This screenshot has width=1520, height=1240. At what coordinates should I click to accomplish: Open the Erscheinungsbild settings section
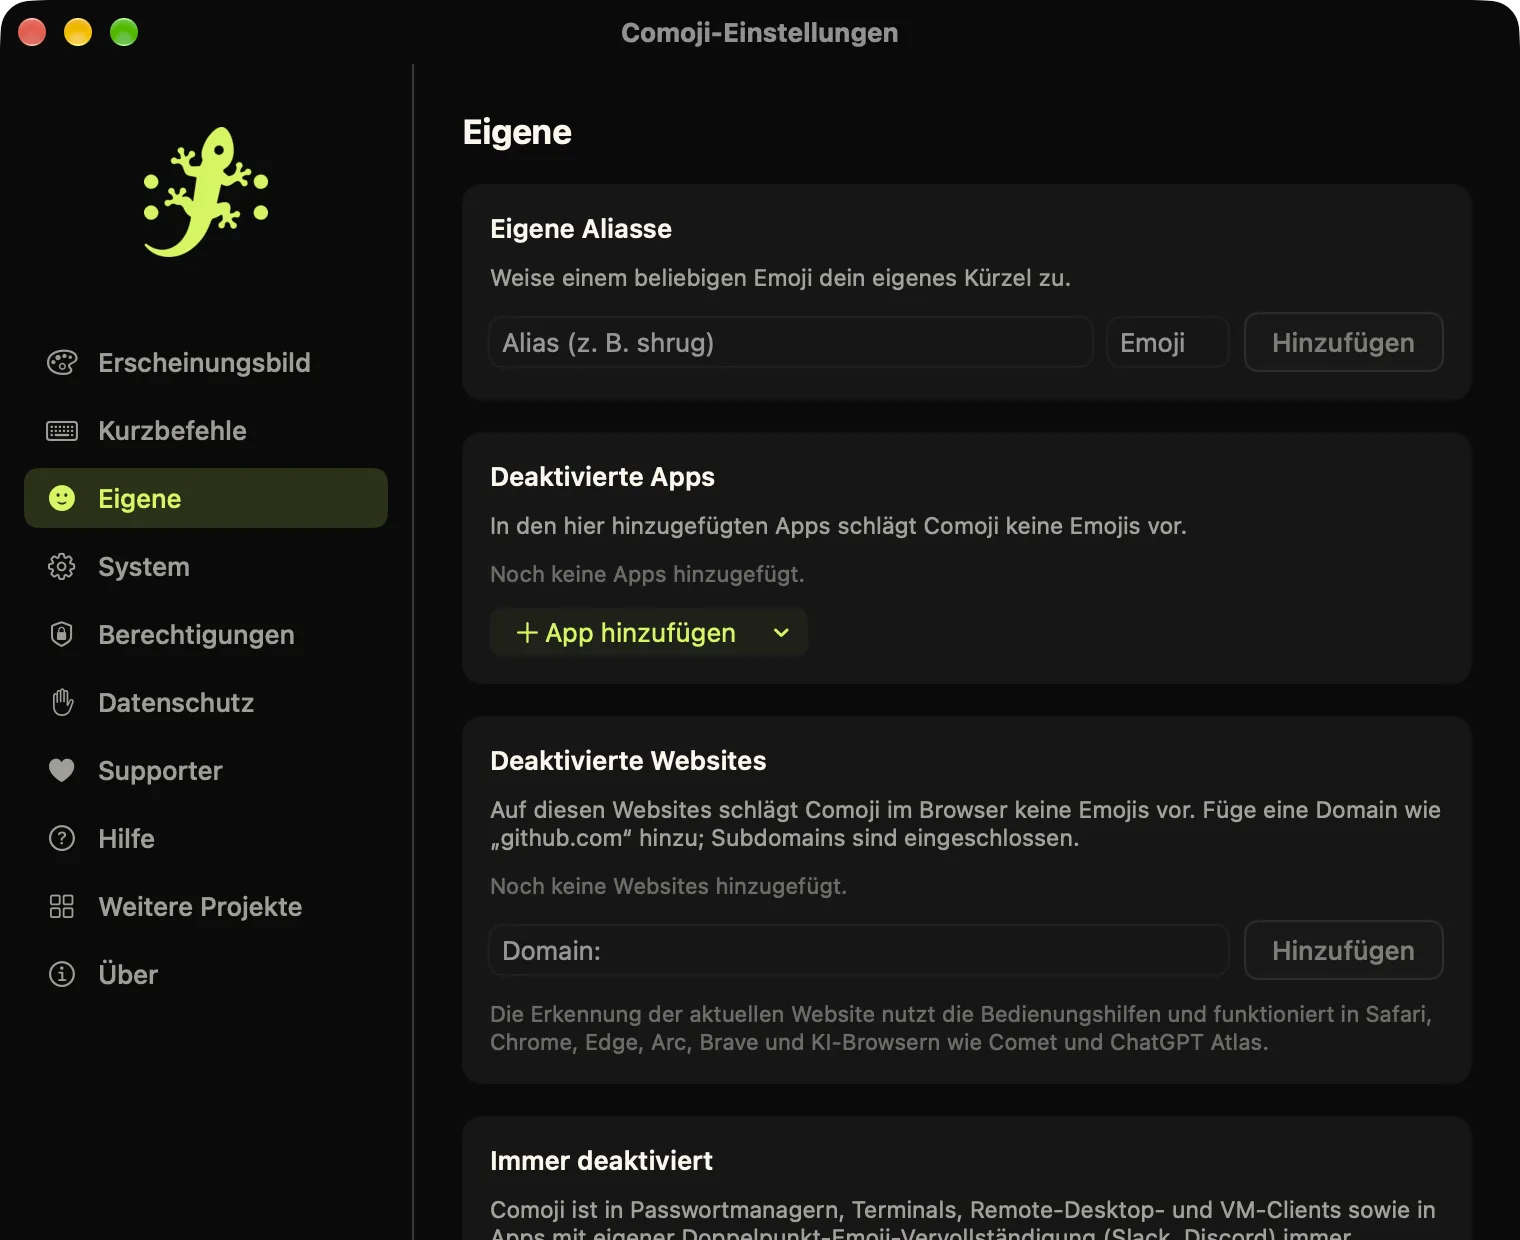[x=206, y=363]
